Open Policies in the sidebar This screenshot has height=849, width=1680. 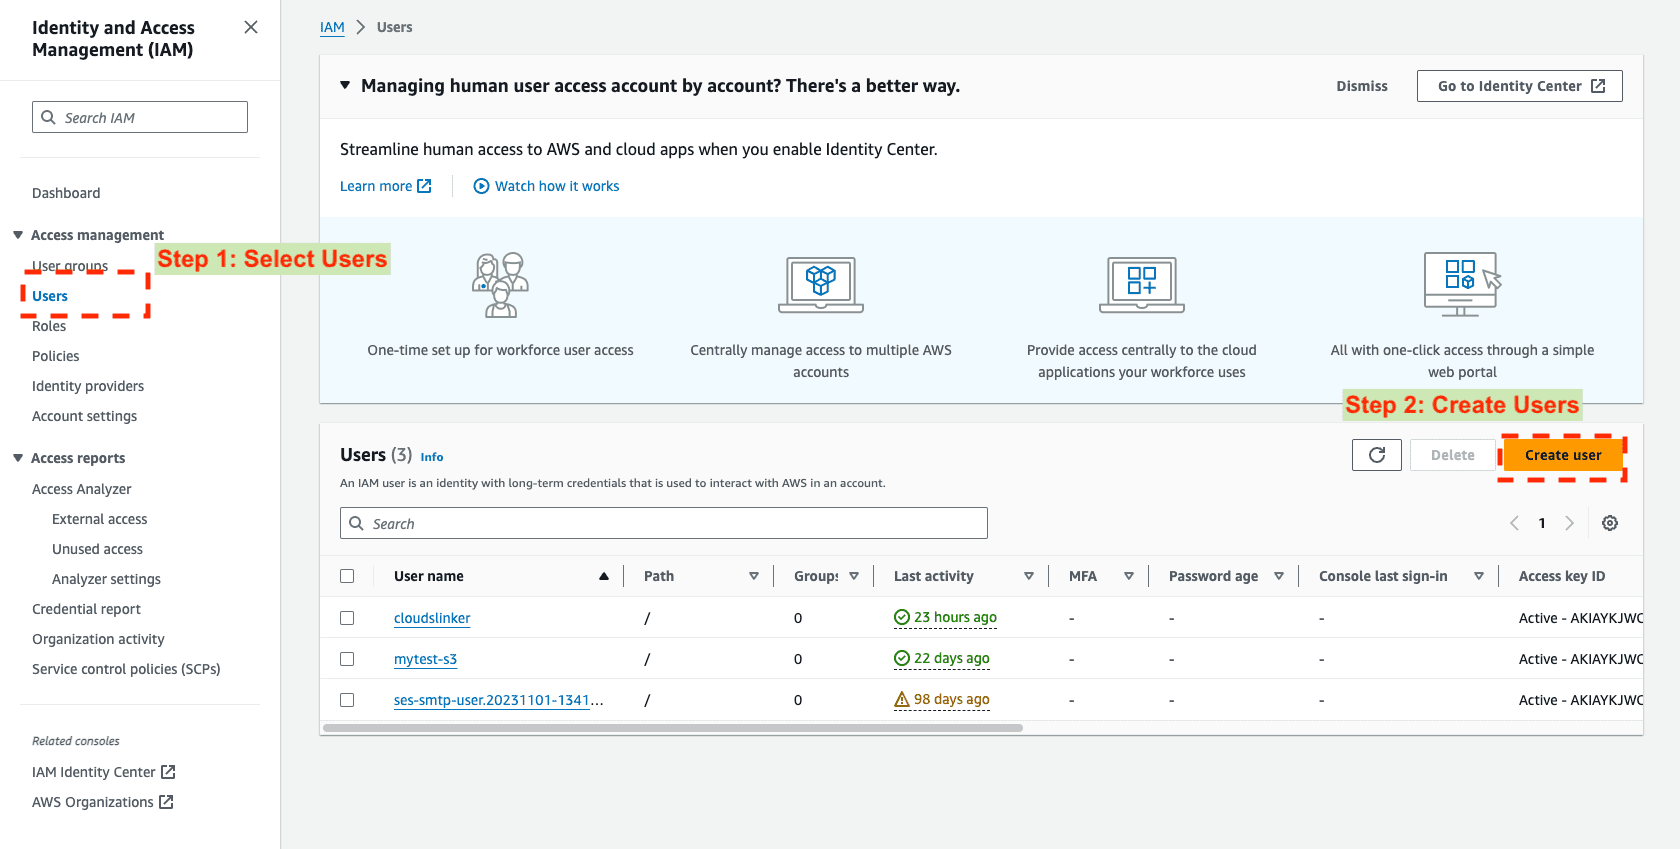[x=55, y=356]
